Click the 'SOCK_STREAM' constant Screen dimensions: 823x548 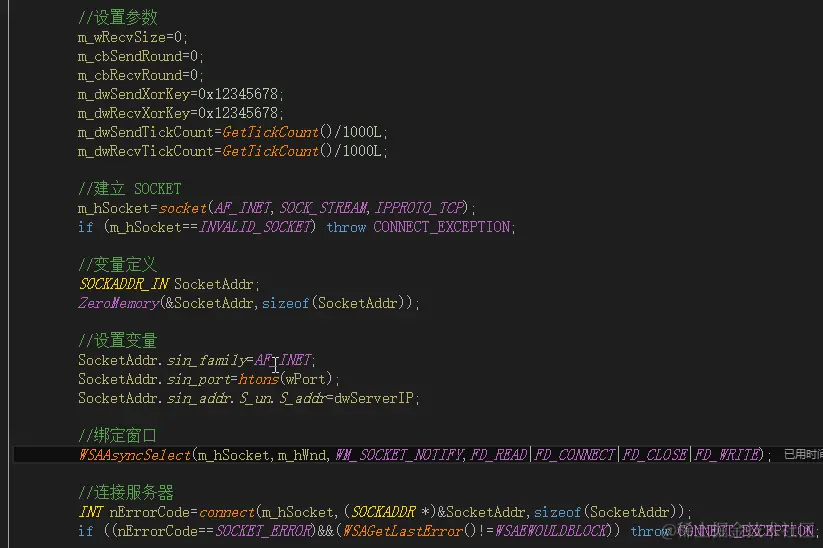click(323, 208)
